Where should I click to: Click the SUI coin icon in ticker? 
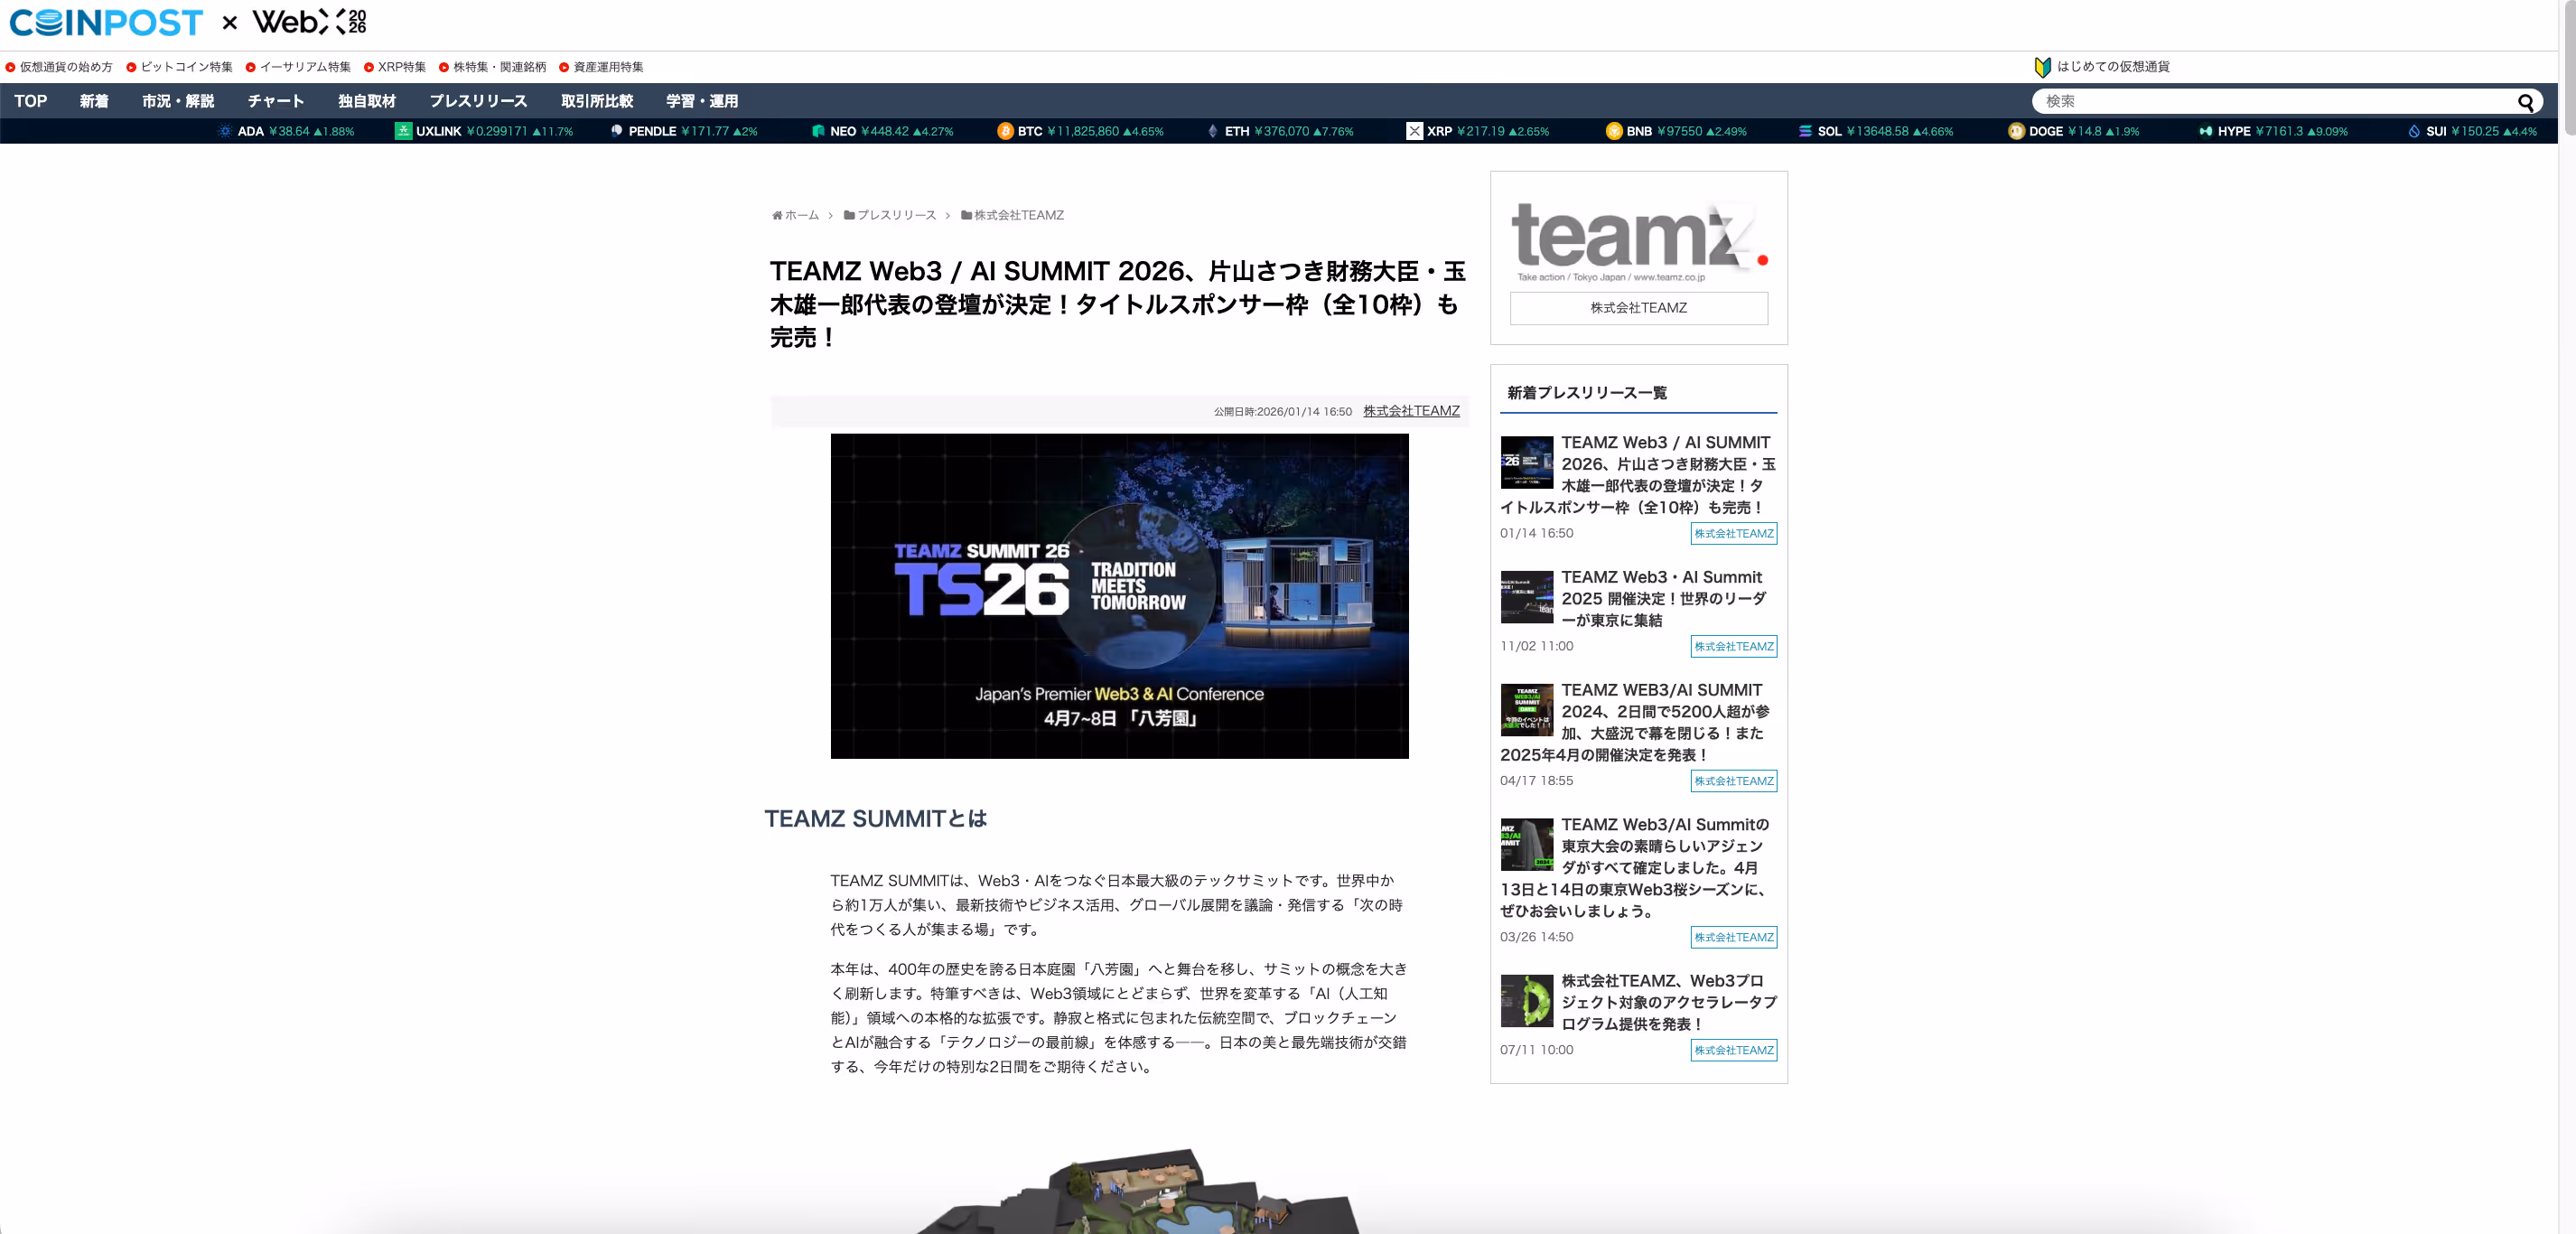(2414, 131)
